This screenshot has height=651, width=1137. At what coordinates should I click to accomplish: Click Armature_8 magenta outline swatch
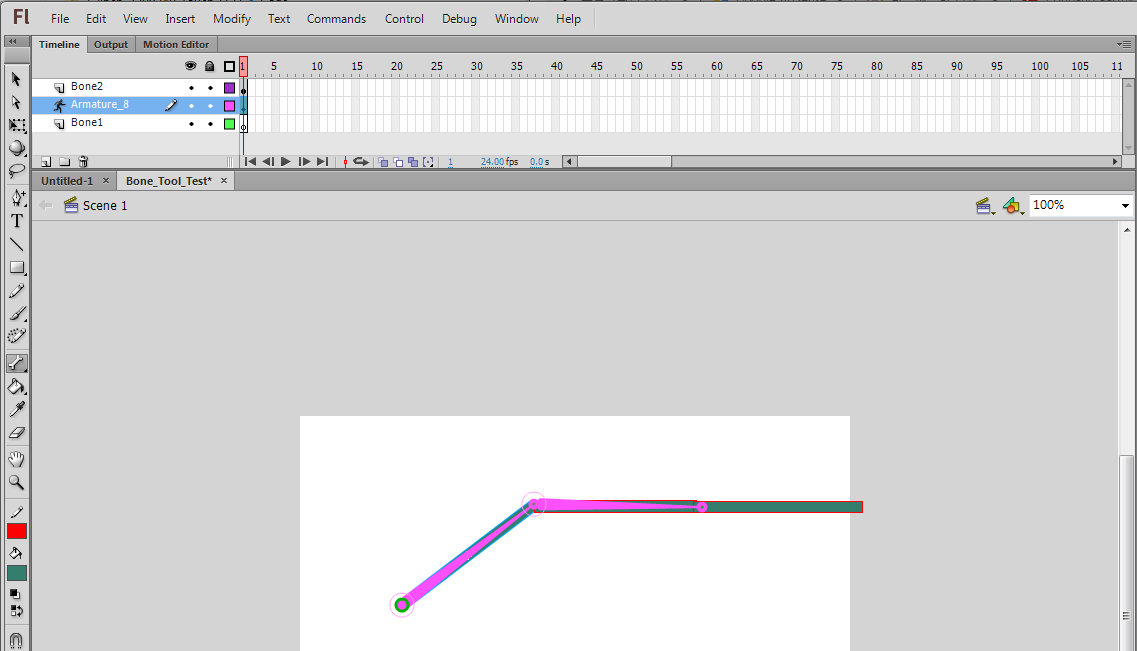tap(229, 106)
